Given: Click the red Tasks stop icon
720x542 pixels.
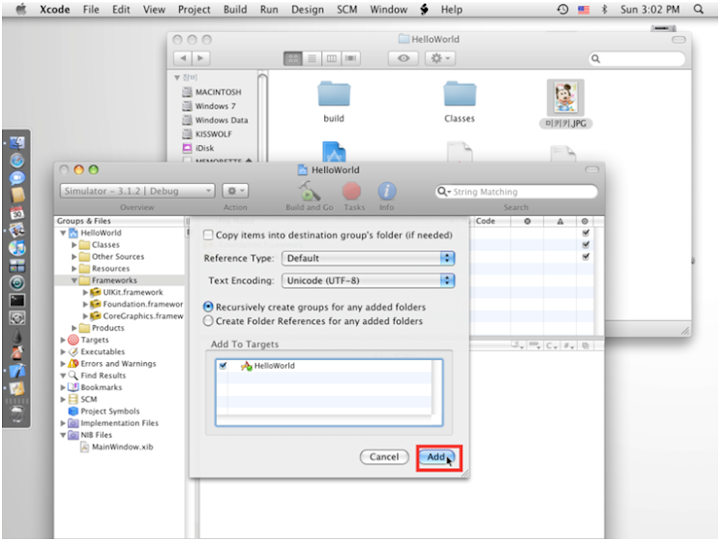Looking at the screenshot, I should (x=352, y=191).
